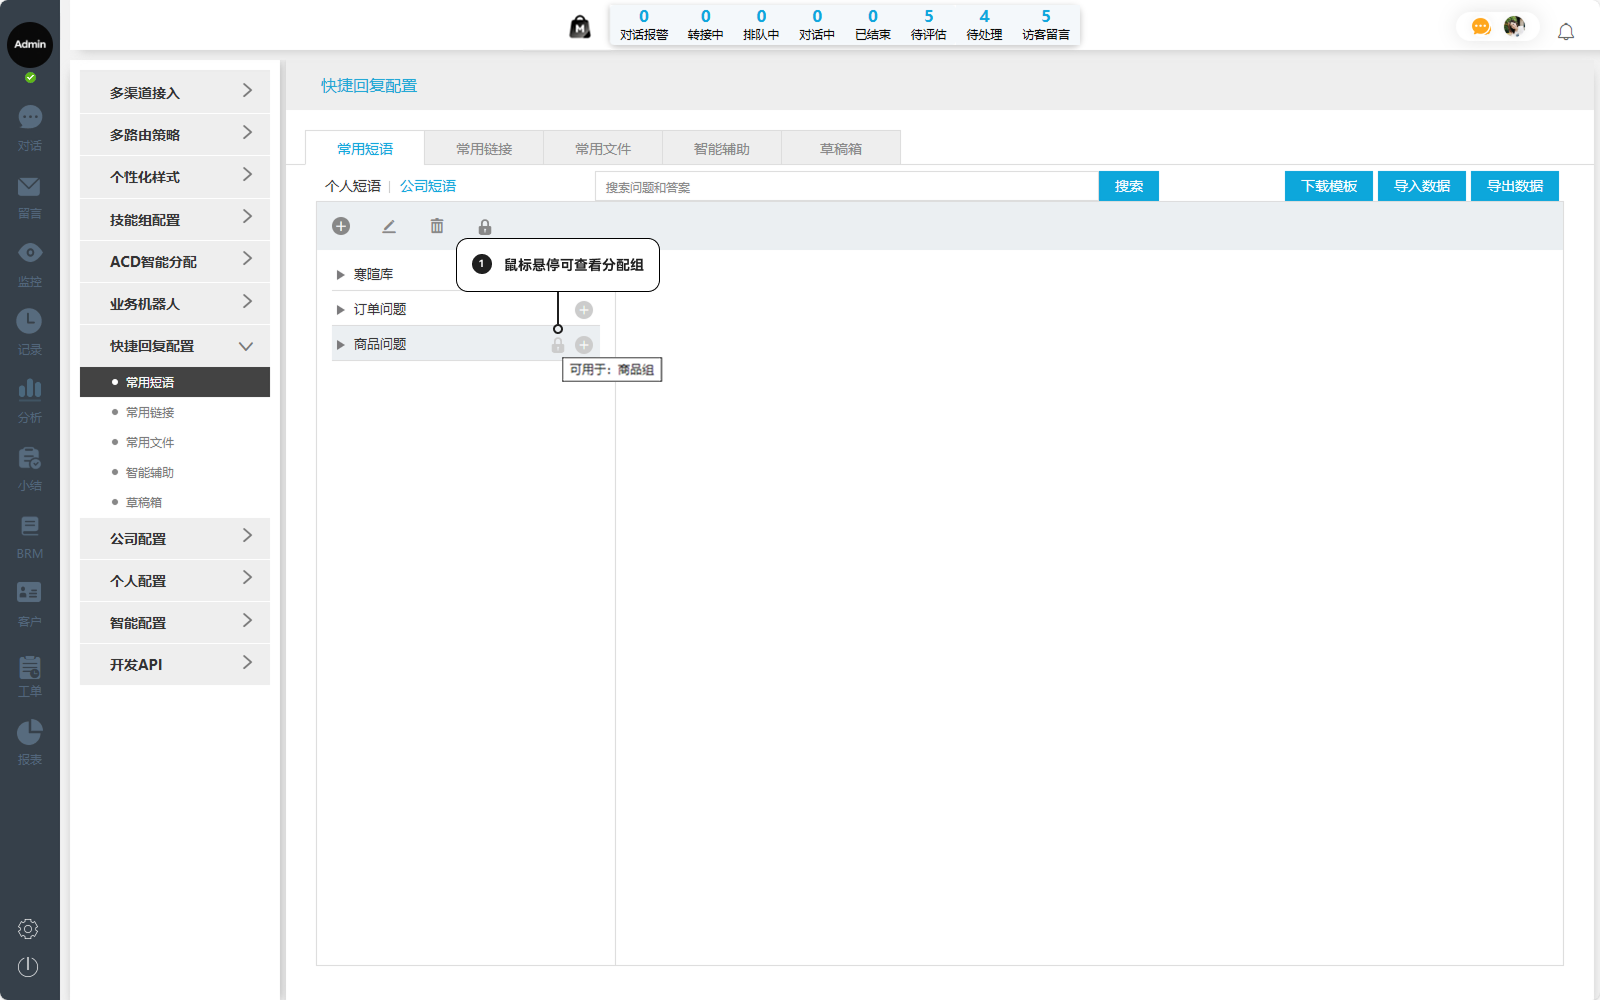Expand the 寒暄库 tree node
Image resolution: width=1600 pixels, height=1000 pixels.
point(340,275)
